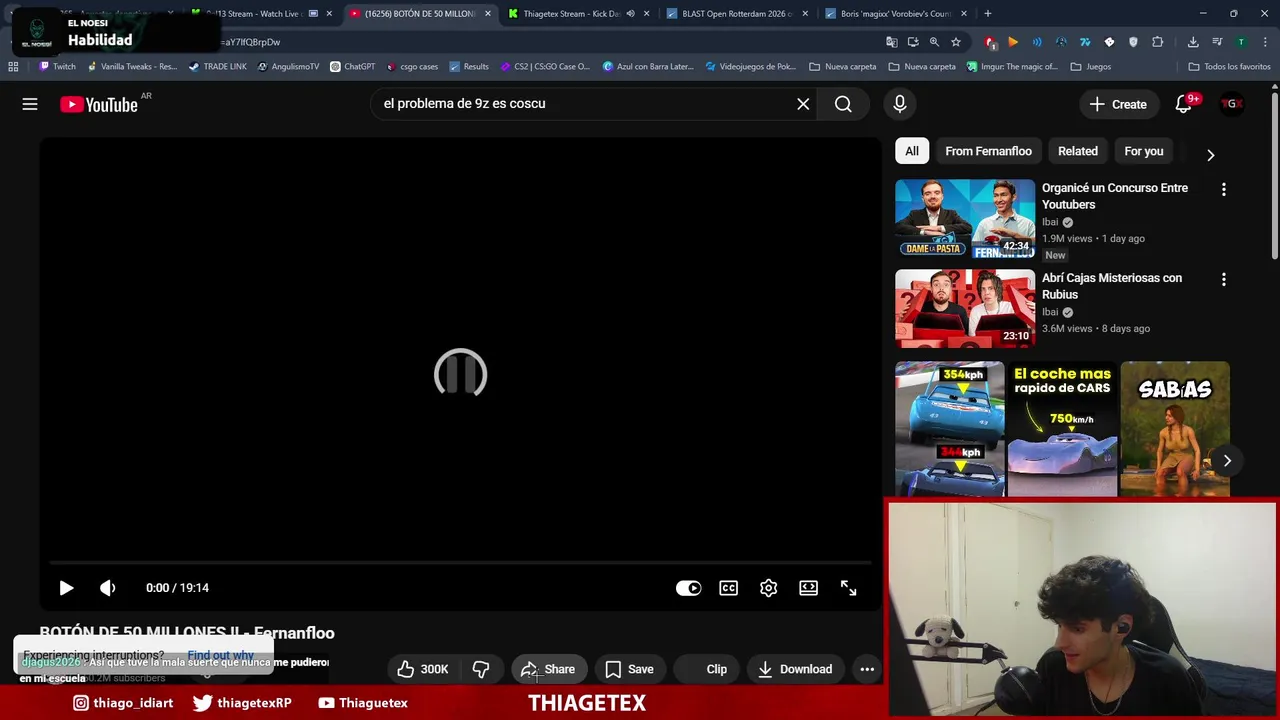Open new browser tab with plus button

[987, 13]
